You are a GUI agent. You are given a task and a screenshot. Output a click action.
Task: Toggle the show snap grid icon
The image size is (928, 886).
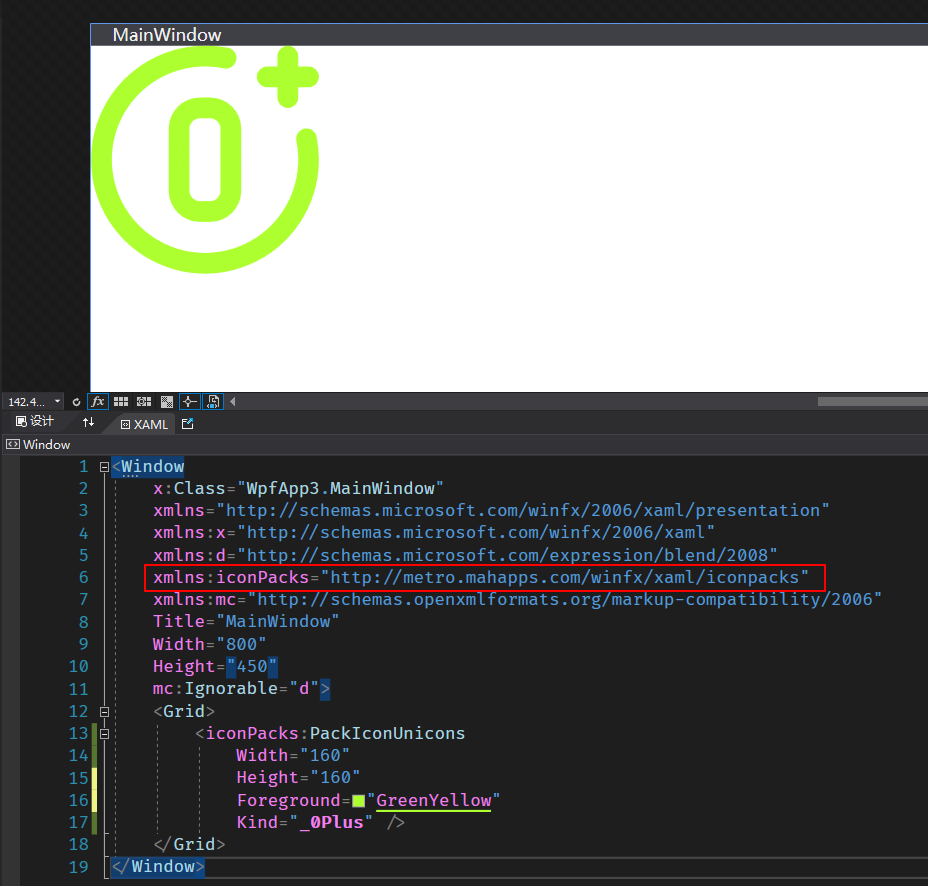pos(121,402)
